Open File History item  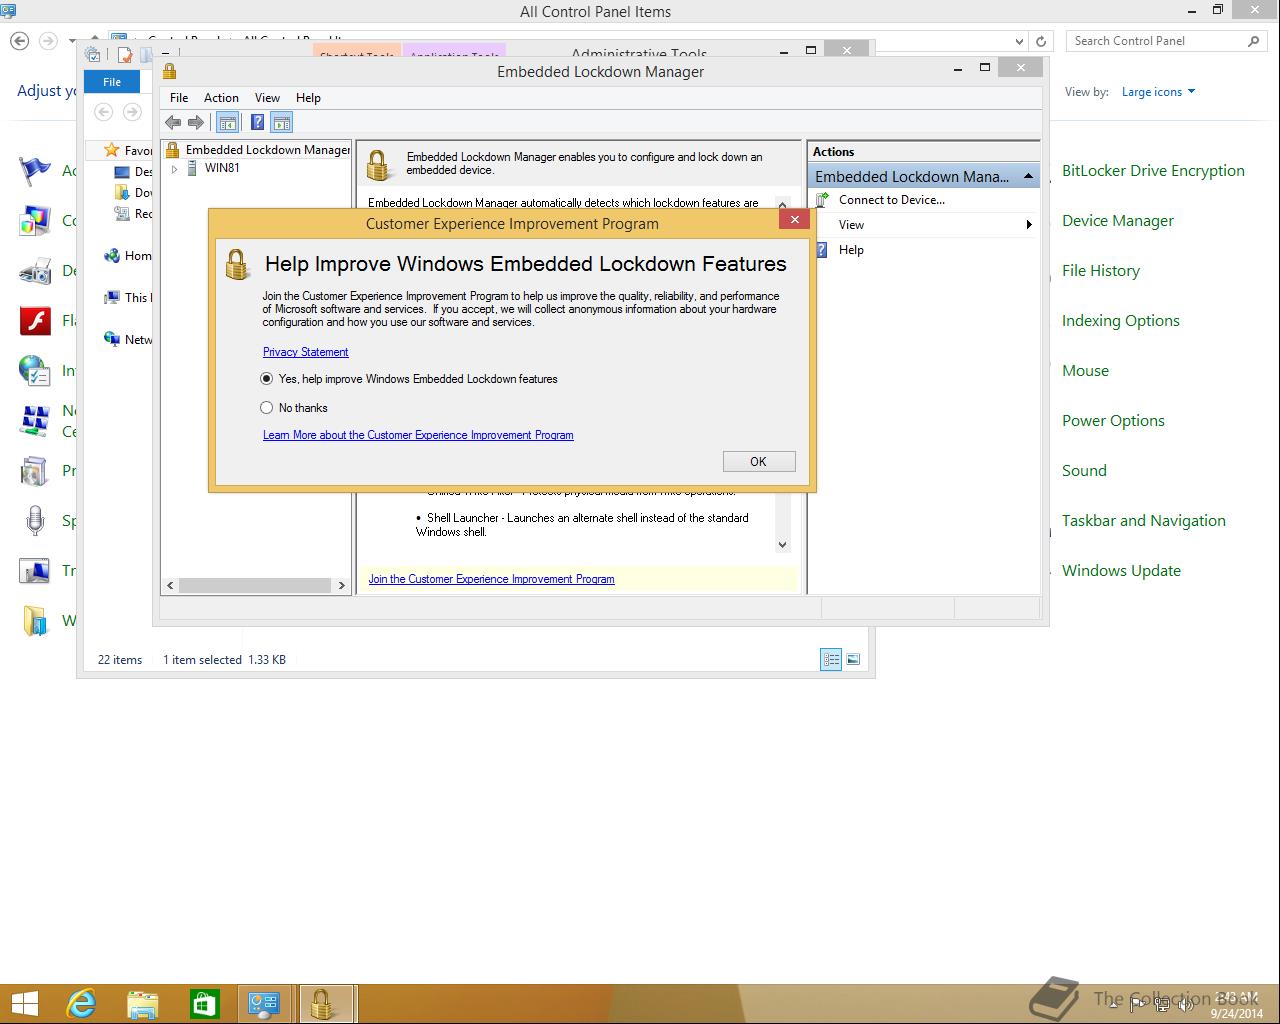coord(1100,271)
